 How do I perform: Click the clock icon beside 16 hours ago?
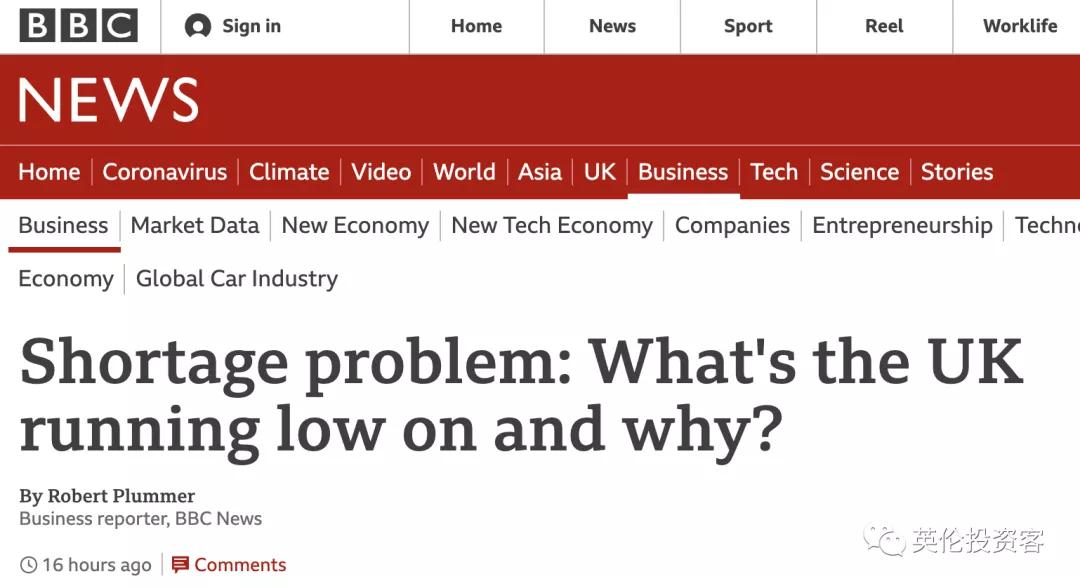coord(28,565)
